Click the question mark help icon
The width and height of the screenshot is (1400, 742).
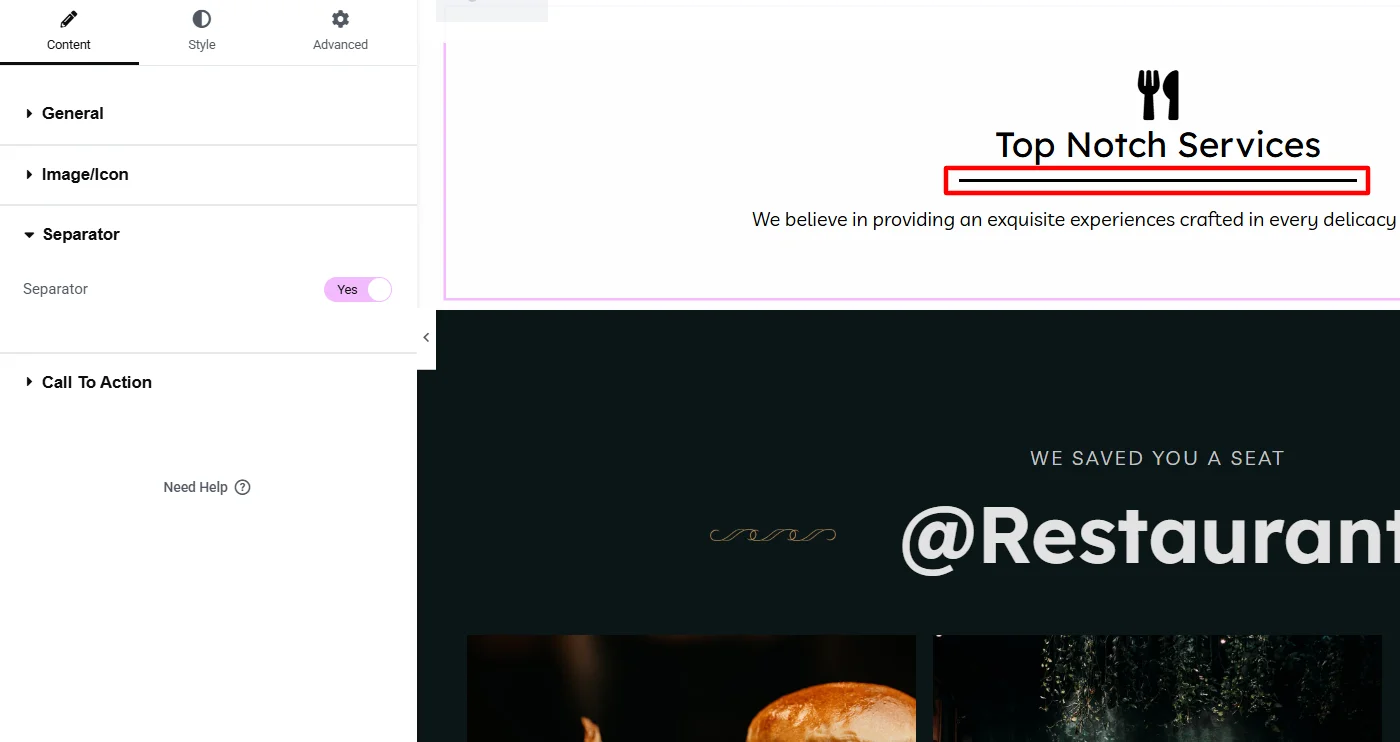(x=242, y=487)
